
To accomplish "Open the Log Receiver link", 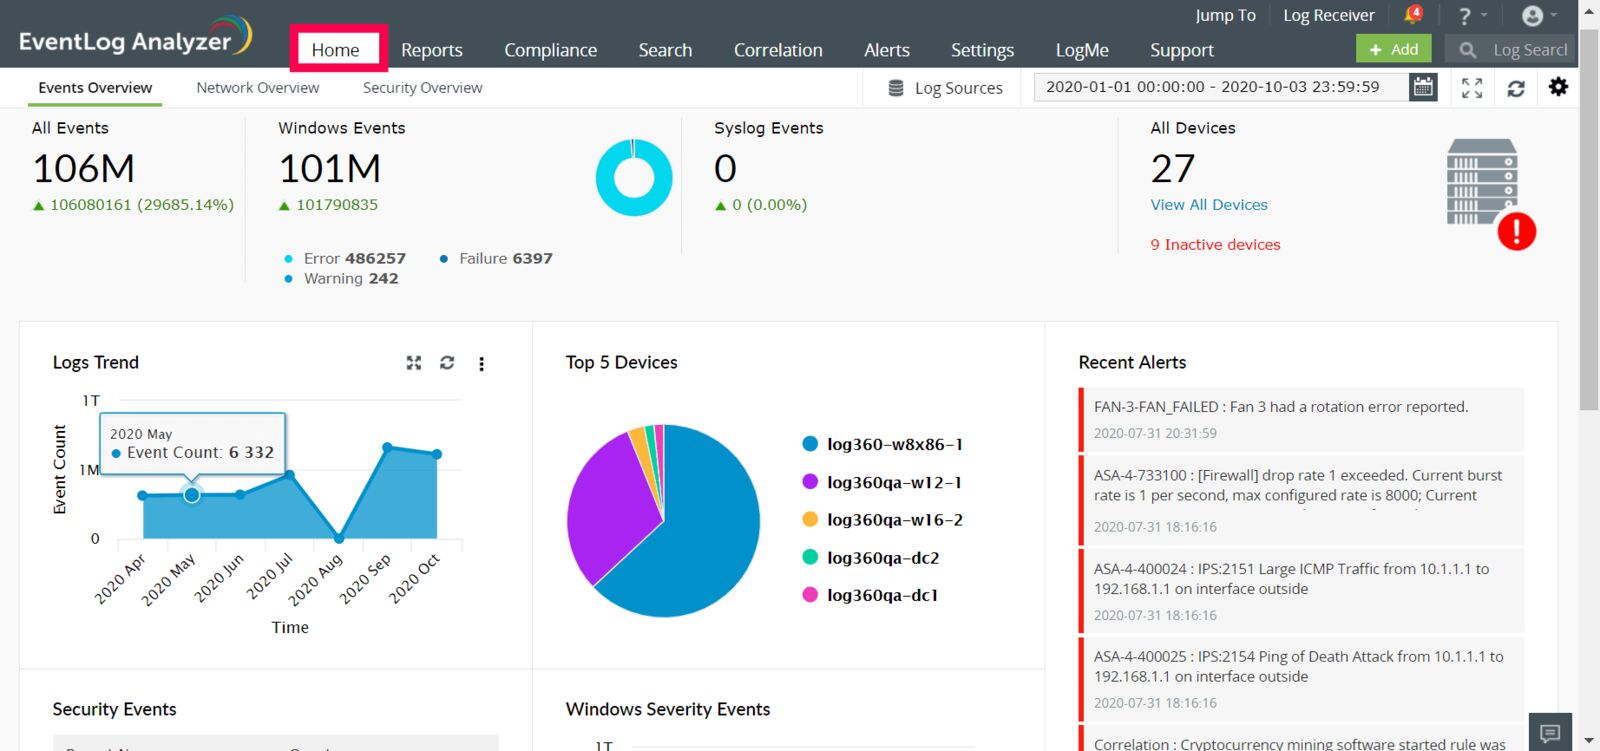I will 1329,15.
